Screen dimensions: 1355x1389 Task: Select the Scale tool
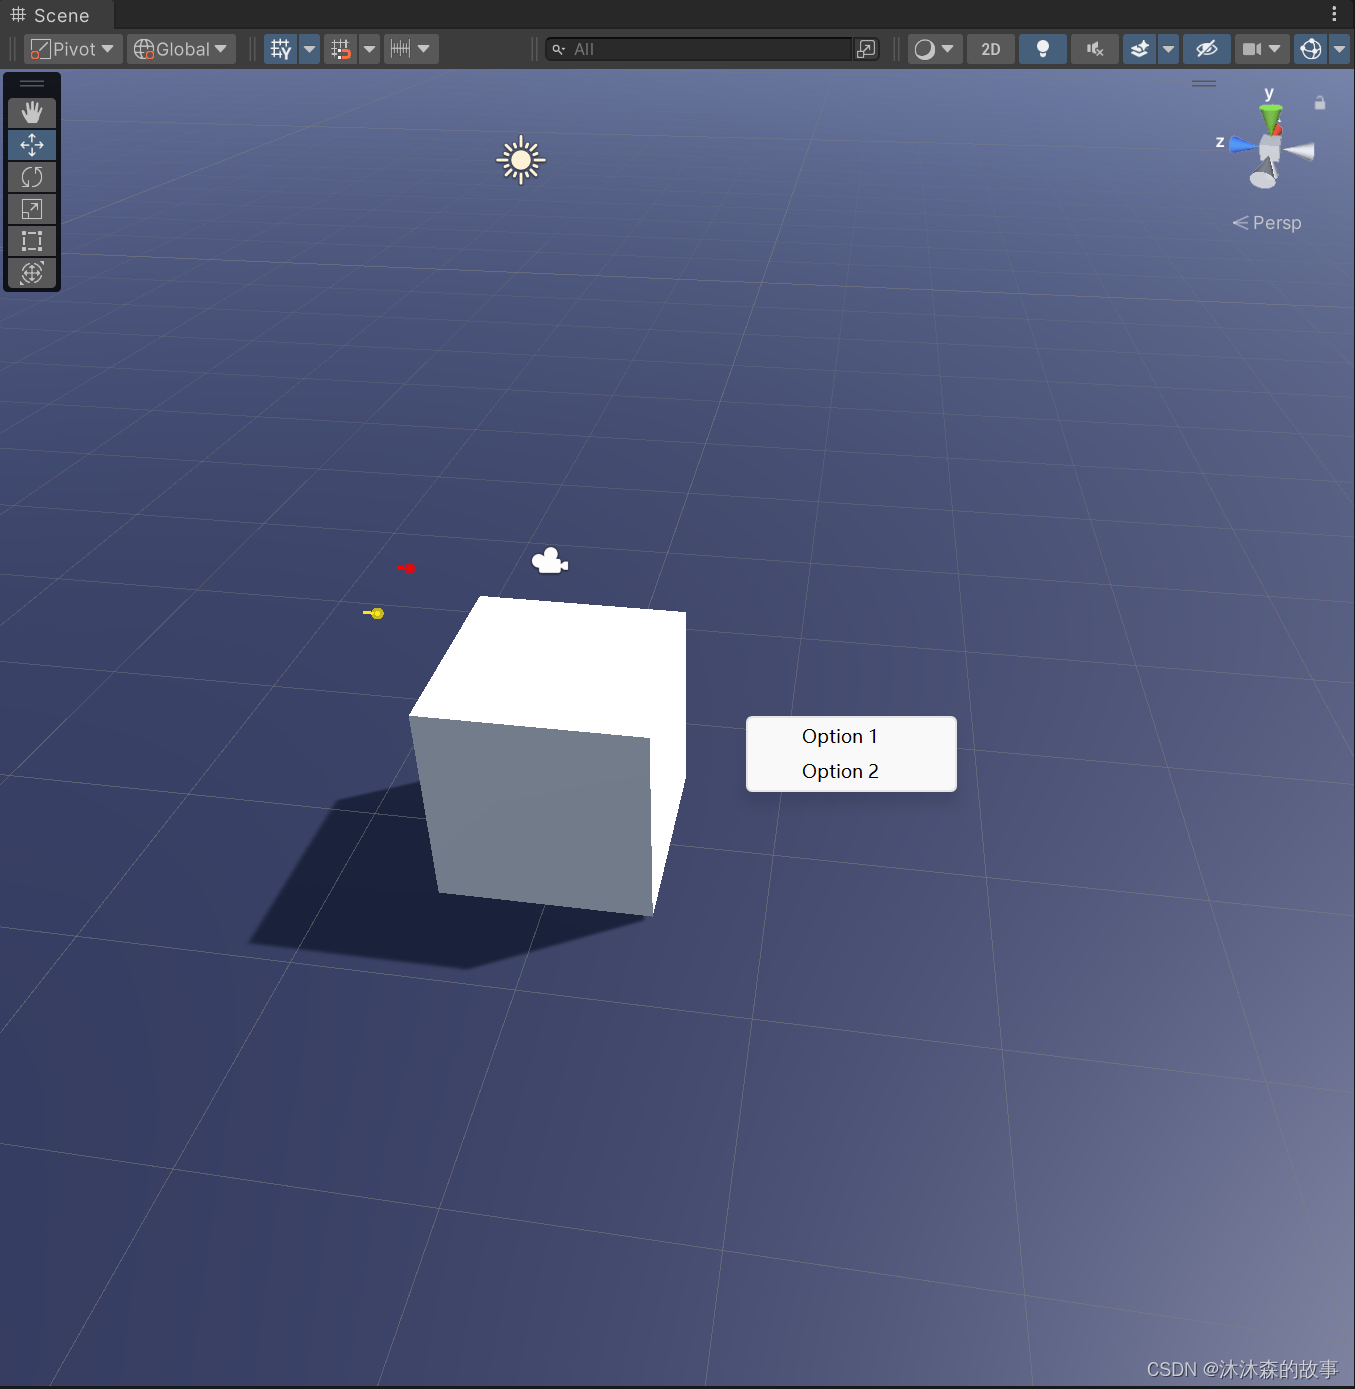[x=32, y=208]
